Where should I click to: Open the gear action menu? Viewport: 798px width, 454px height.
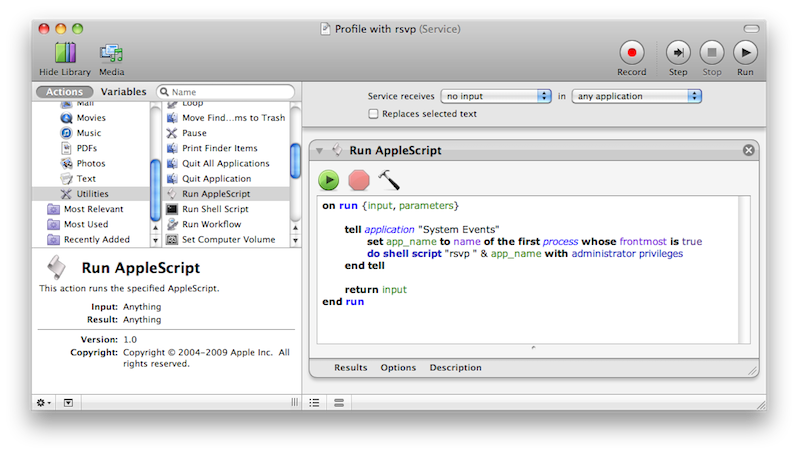tap(44, 403)
